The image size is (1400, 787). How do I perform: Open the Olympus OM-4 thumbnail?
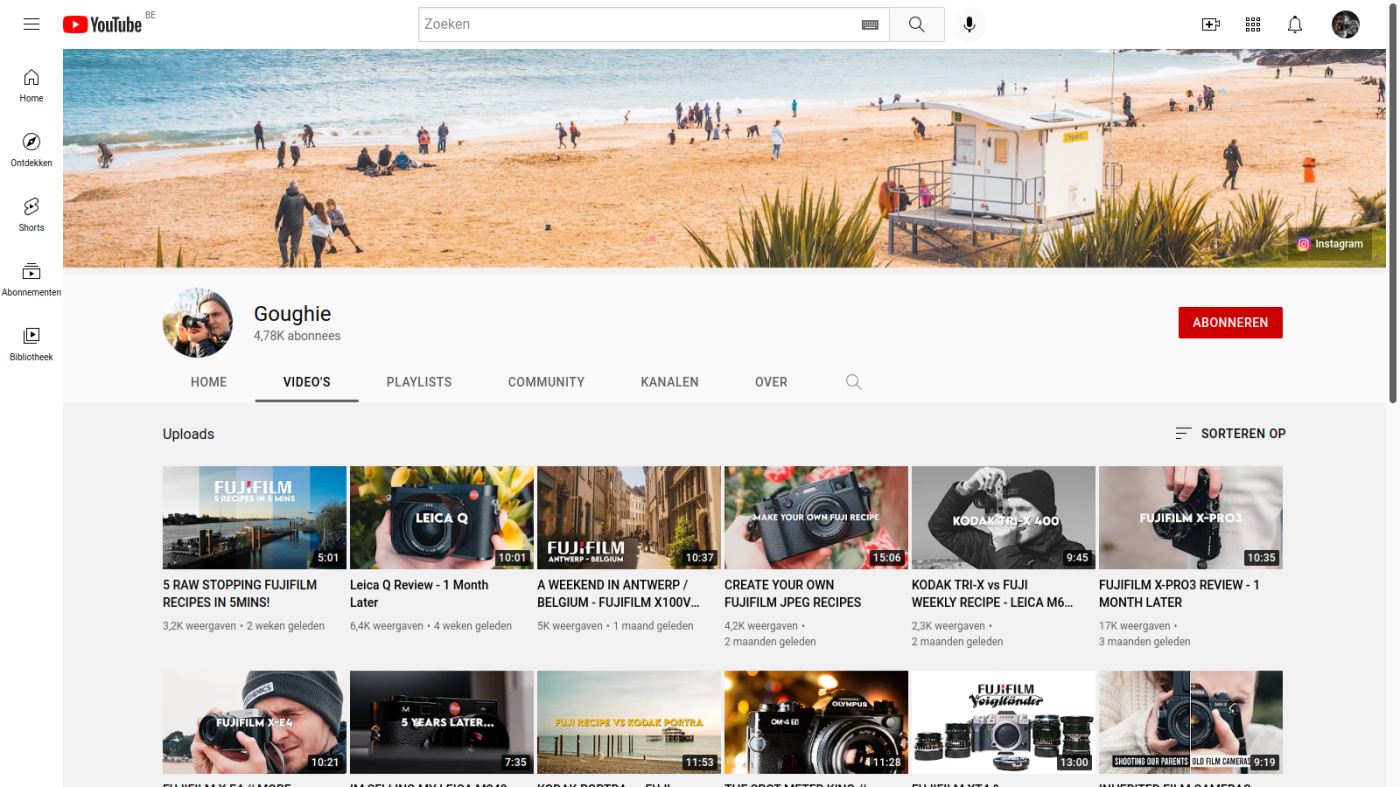tap(816, 722)
